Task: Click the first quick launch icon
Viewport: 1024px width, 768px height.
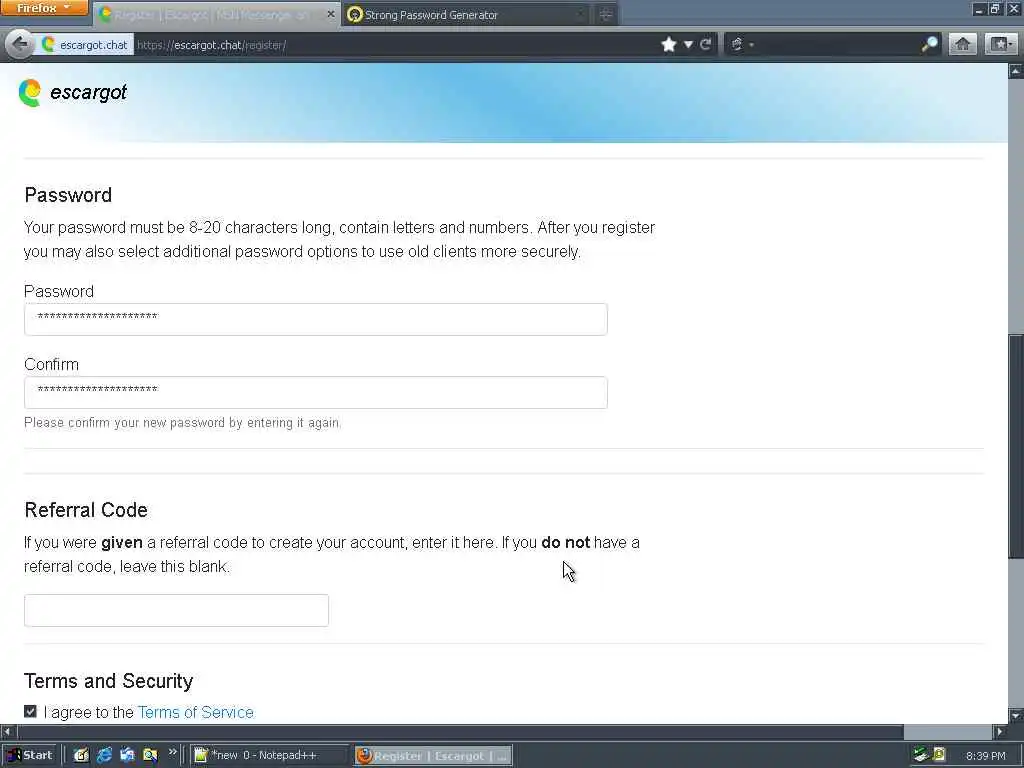Action: 81,755
